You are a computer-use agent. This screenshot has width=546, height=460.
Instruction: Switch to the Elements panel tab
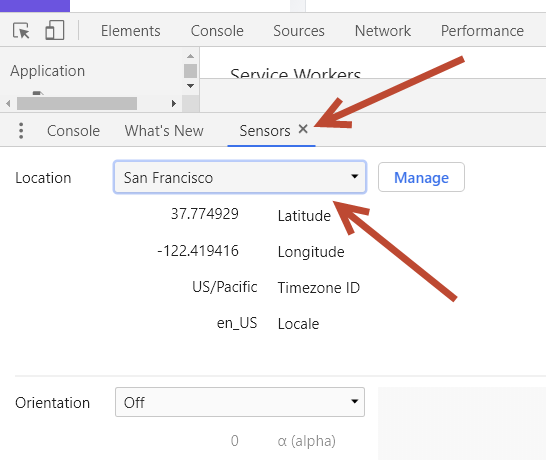pyautogui.click(x=131, y=31)
